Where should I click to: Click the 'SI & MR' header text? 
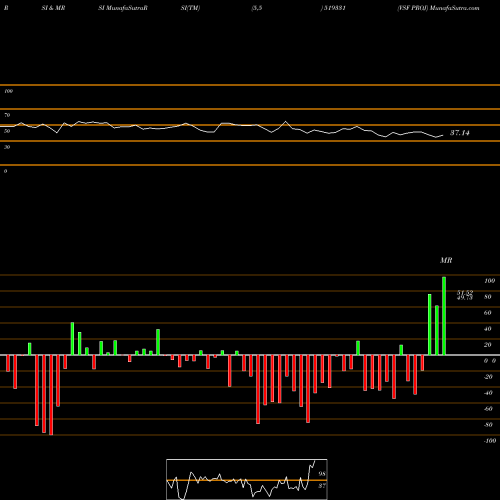click(53, 8)
